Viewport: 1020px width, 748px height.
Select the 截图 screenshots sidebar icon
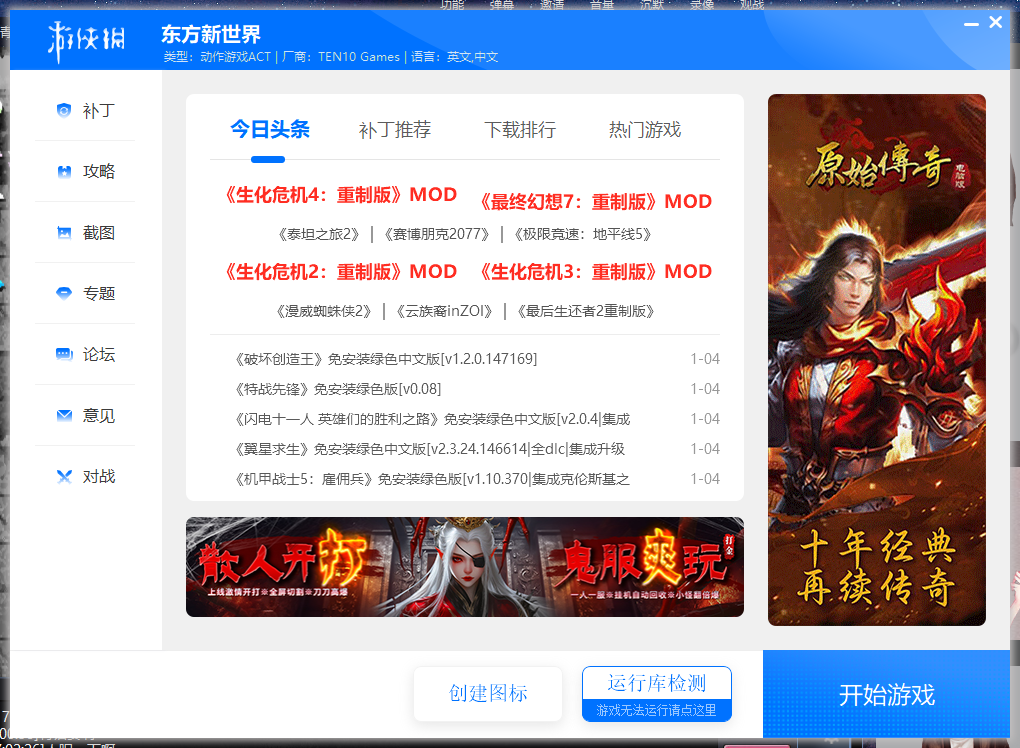click(64, 233)
